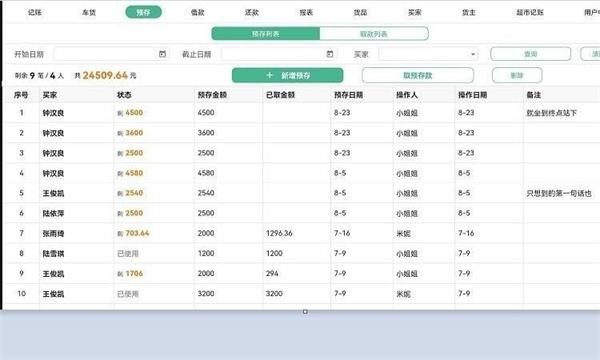Viewport: 600px width, 360px height.
Task: Focus the 截止日期 date input field
Action: [x=279, y=54]
